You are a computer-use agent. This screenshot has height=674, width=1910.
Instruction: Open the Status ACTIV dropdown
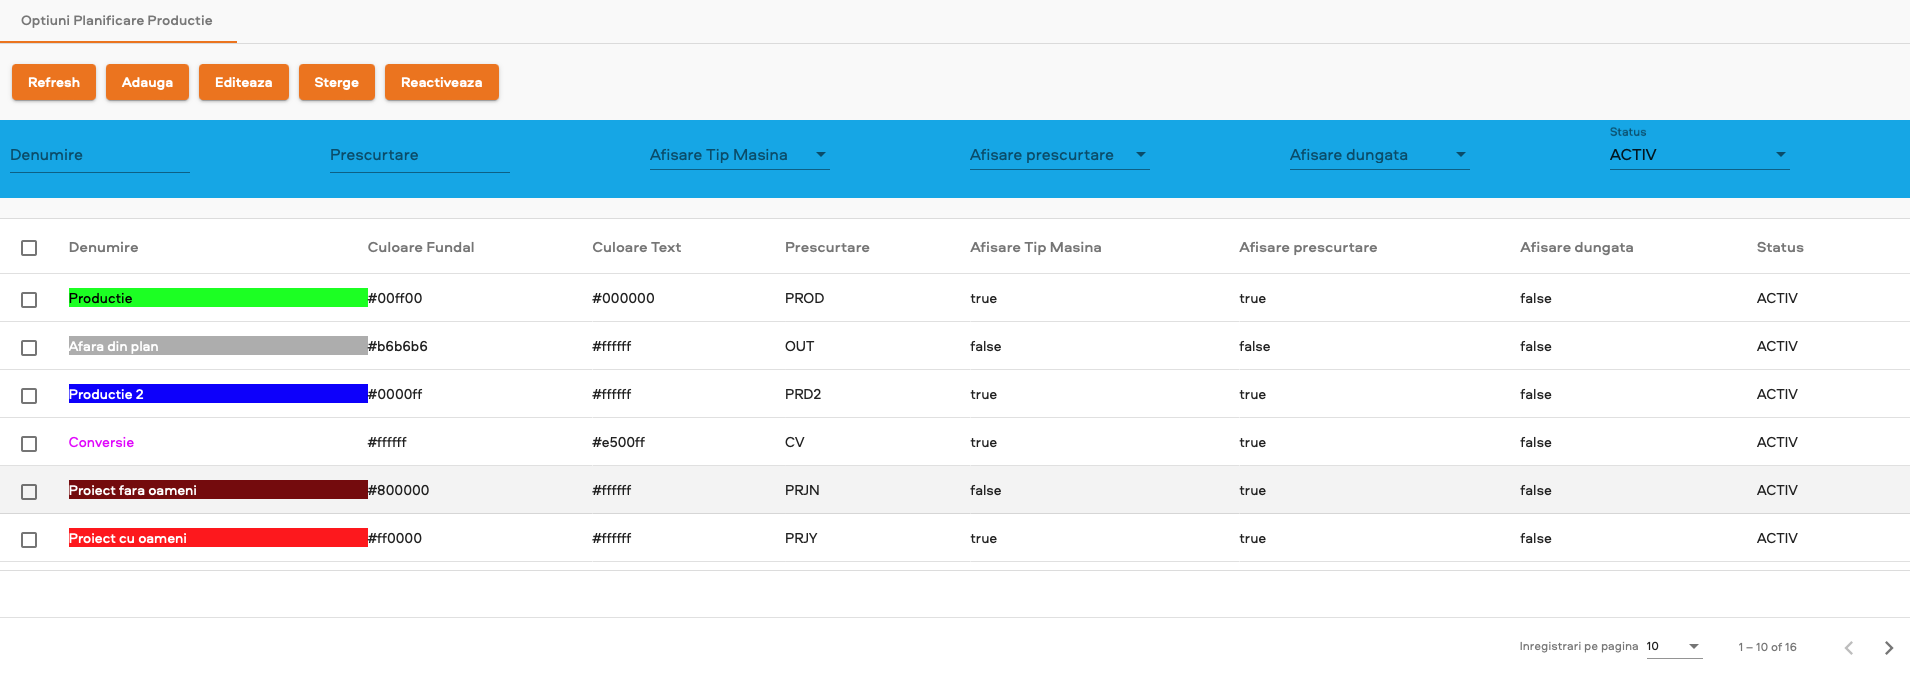[1699, 155]
